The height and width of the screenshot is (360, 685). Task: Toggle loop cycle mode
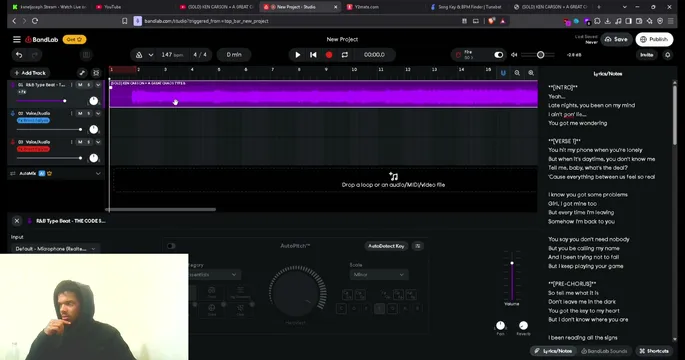[345, 55]
